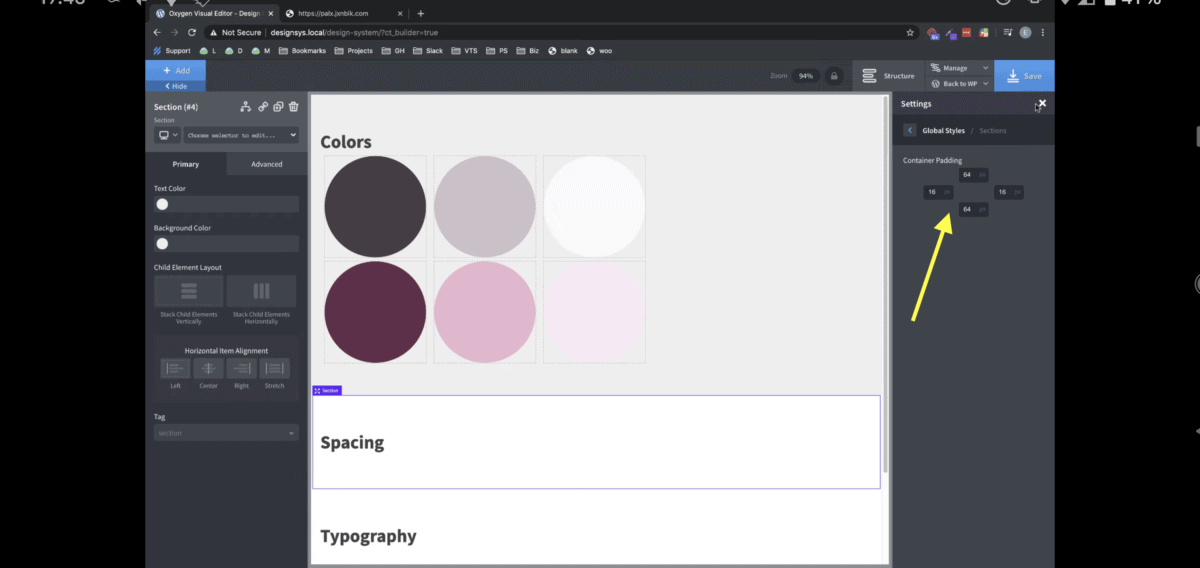Screen dimensions: 1200x568
Task: Click the delete section trash icon
Action: tap(293, 107)
